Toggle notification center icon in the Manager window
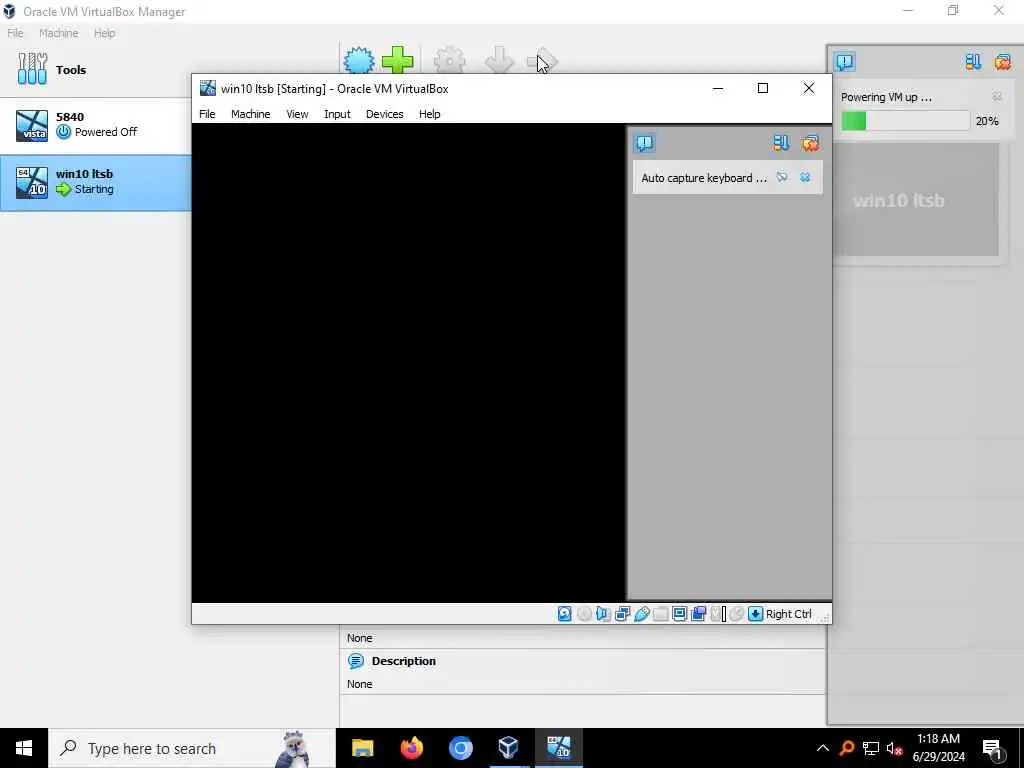The height and width of the screenshot is (768, 1024). 845,62
